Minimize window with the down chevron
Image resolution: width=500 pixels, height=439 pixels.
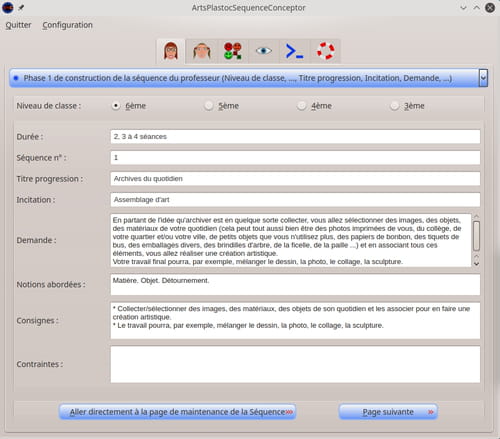click(x=463, y=8)
